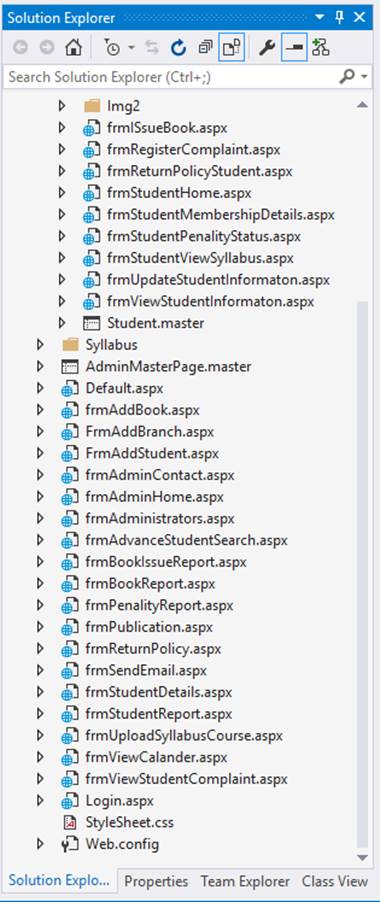Viewport: 380px width, 902px height.
Task: Click the frmBookReport.aspx page icon
Action: pyautogui.click(x=70, y=584)
